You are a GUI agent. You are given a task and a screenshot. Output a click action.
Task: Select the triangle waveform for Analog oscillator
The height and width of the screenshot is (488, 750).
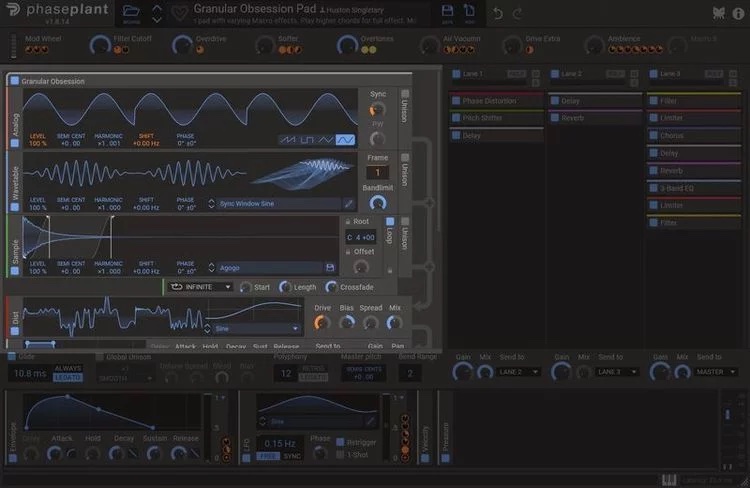(x=325, y=140)
